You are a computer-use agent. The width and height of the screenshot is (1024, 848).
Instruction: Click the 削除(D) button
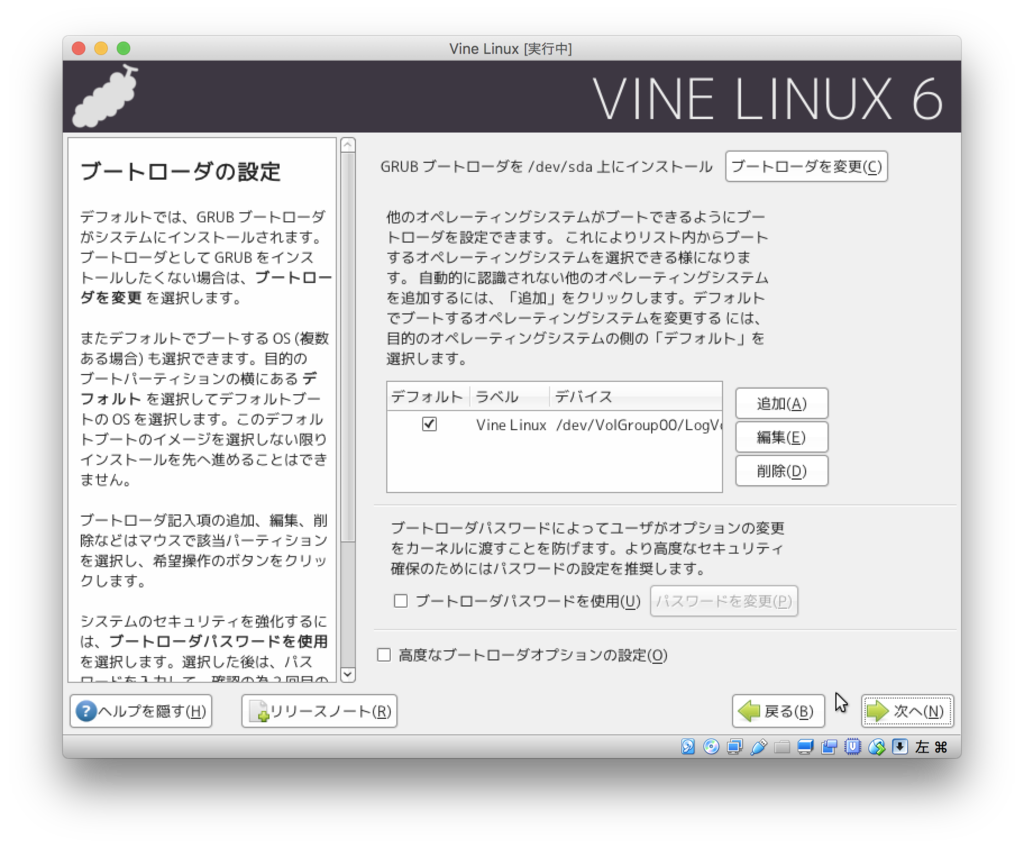tap(782, 471)
